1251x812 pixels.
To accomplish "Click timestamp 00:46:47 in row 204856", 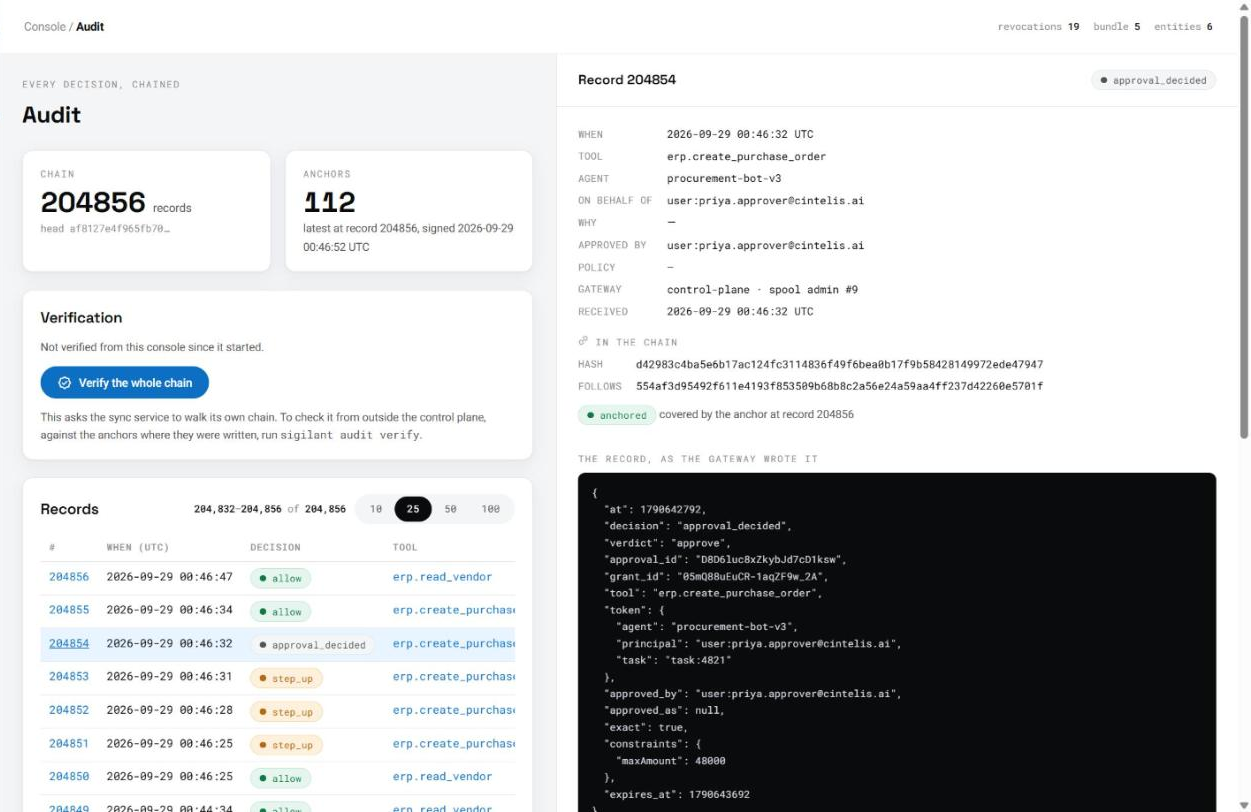I will coord(169,577).
